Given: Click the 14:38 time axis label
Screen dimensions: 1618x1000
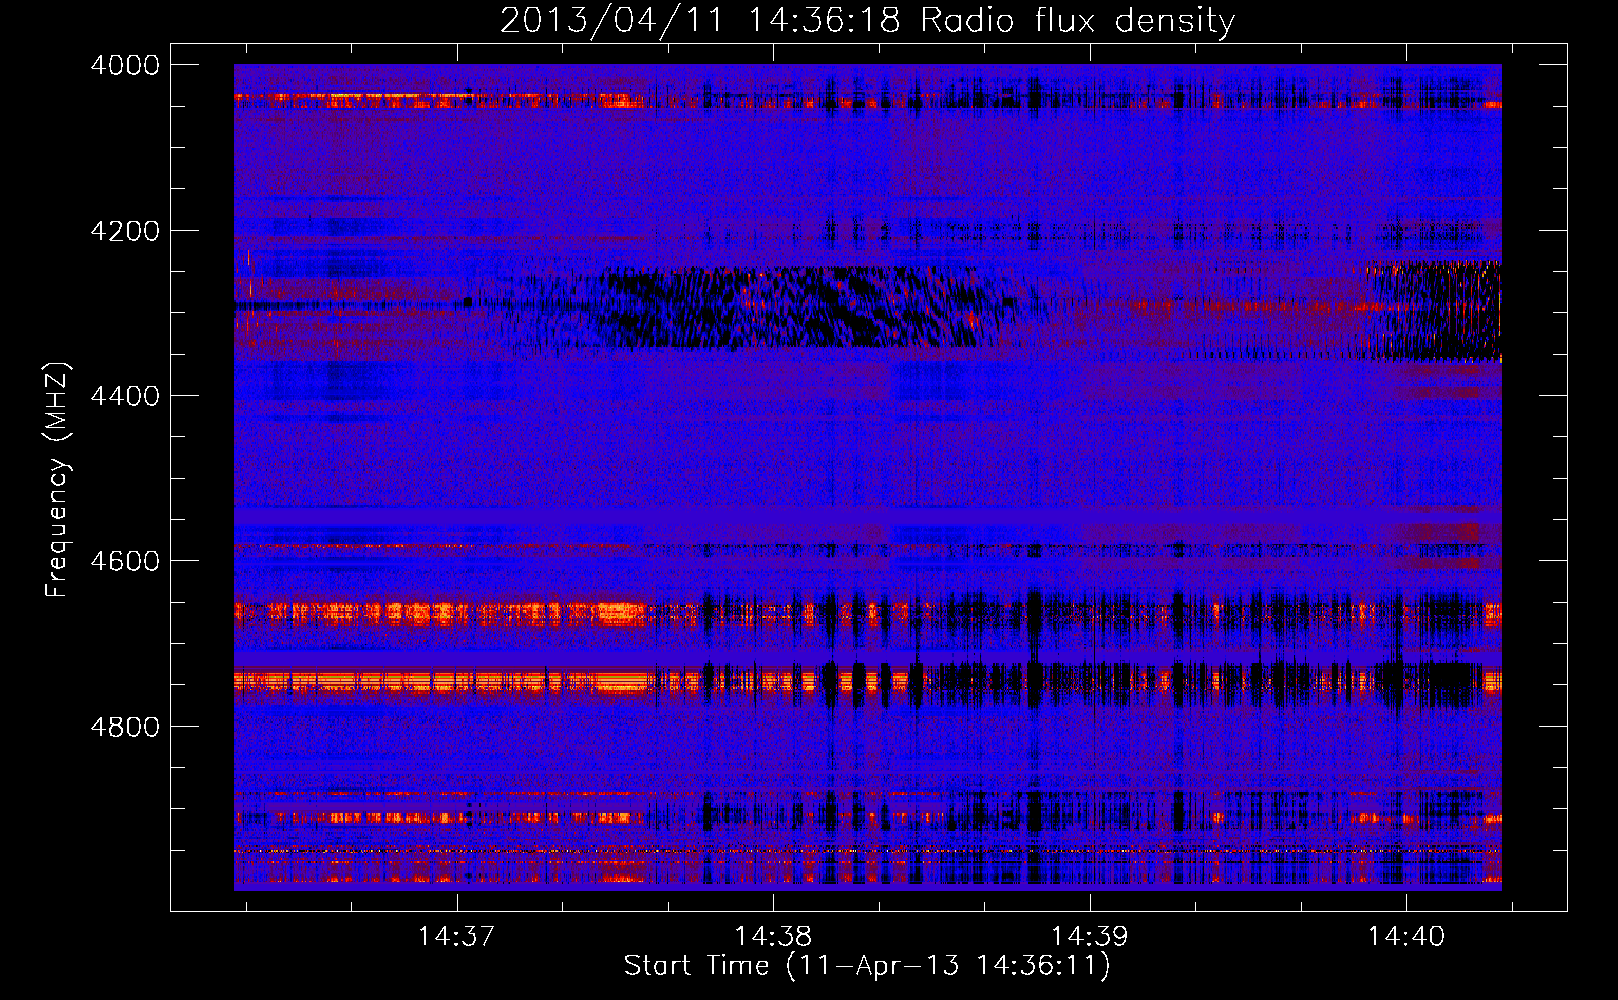Looking at the screenshot, I should pos(773,937).
